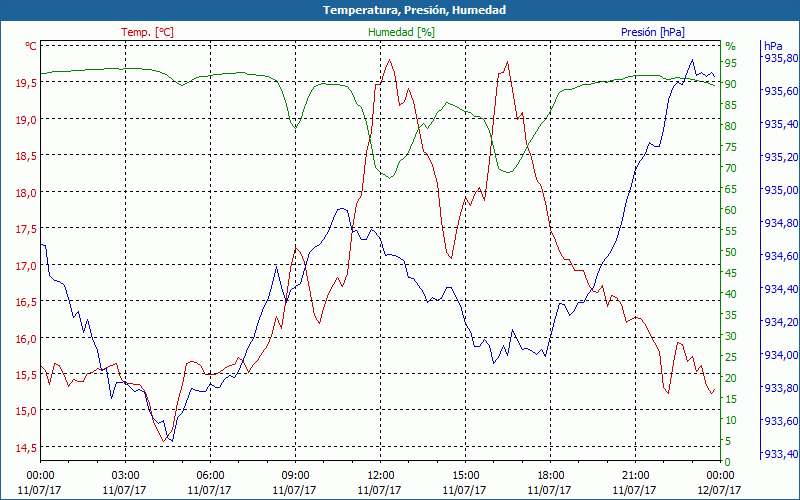Select the blue "Presión [hPa]" legend label
800x500 pixels.
point(653,32)
